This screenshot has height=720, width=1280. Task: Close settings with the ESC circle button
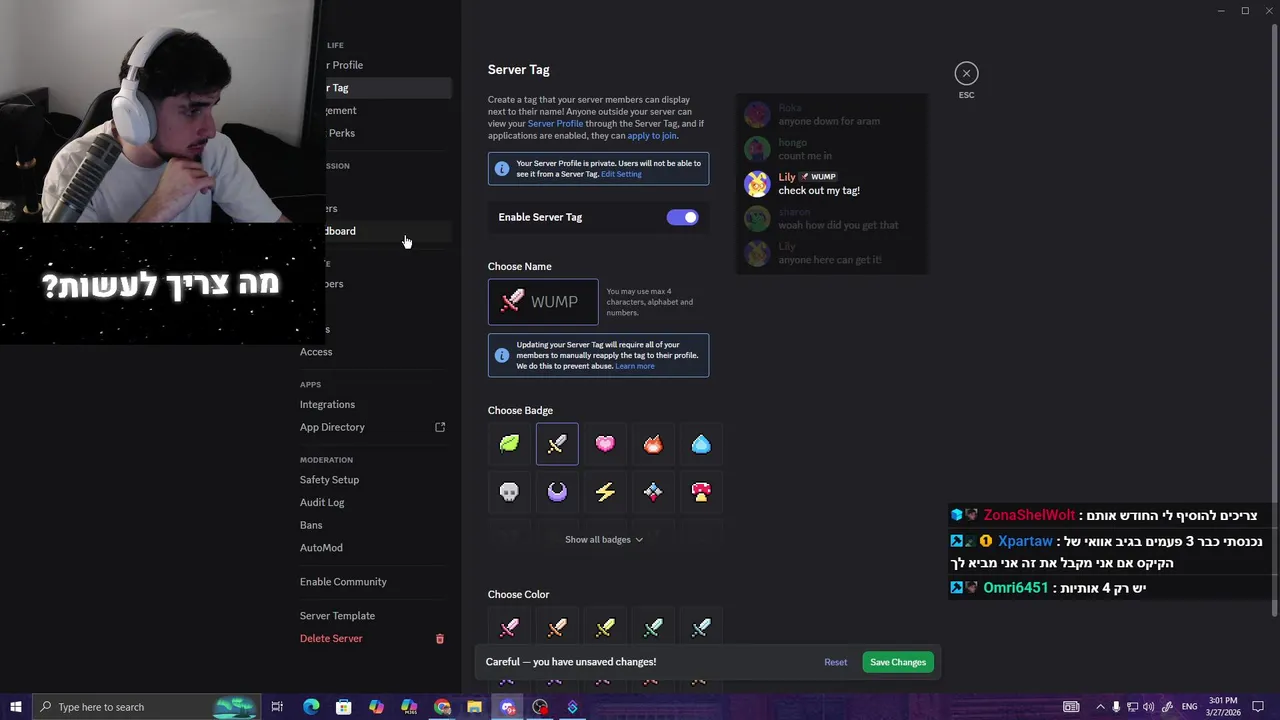point(966,73)
